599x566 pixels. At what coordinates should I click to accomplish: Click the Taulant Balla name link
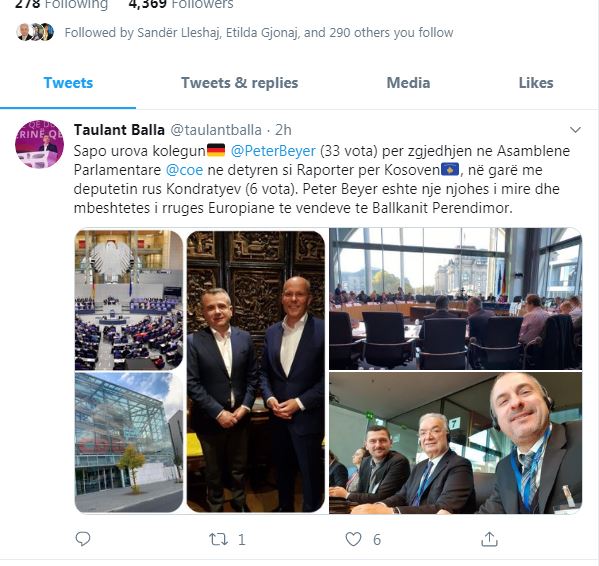[119, 130]
